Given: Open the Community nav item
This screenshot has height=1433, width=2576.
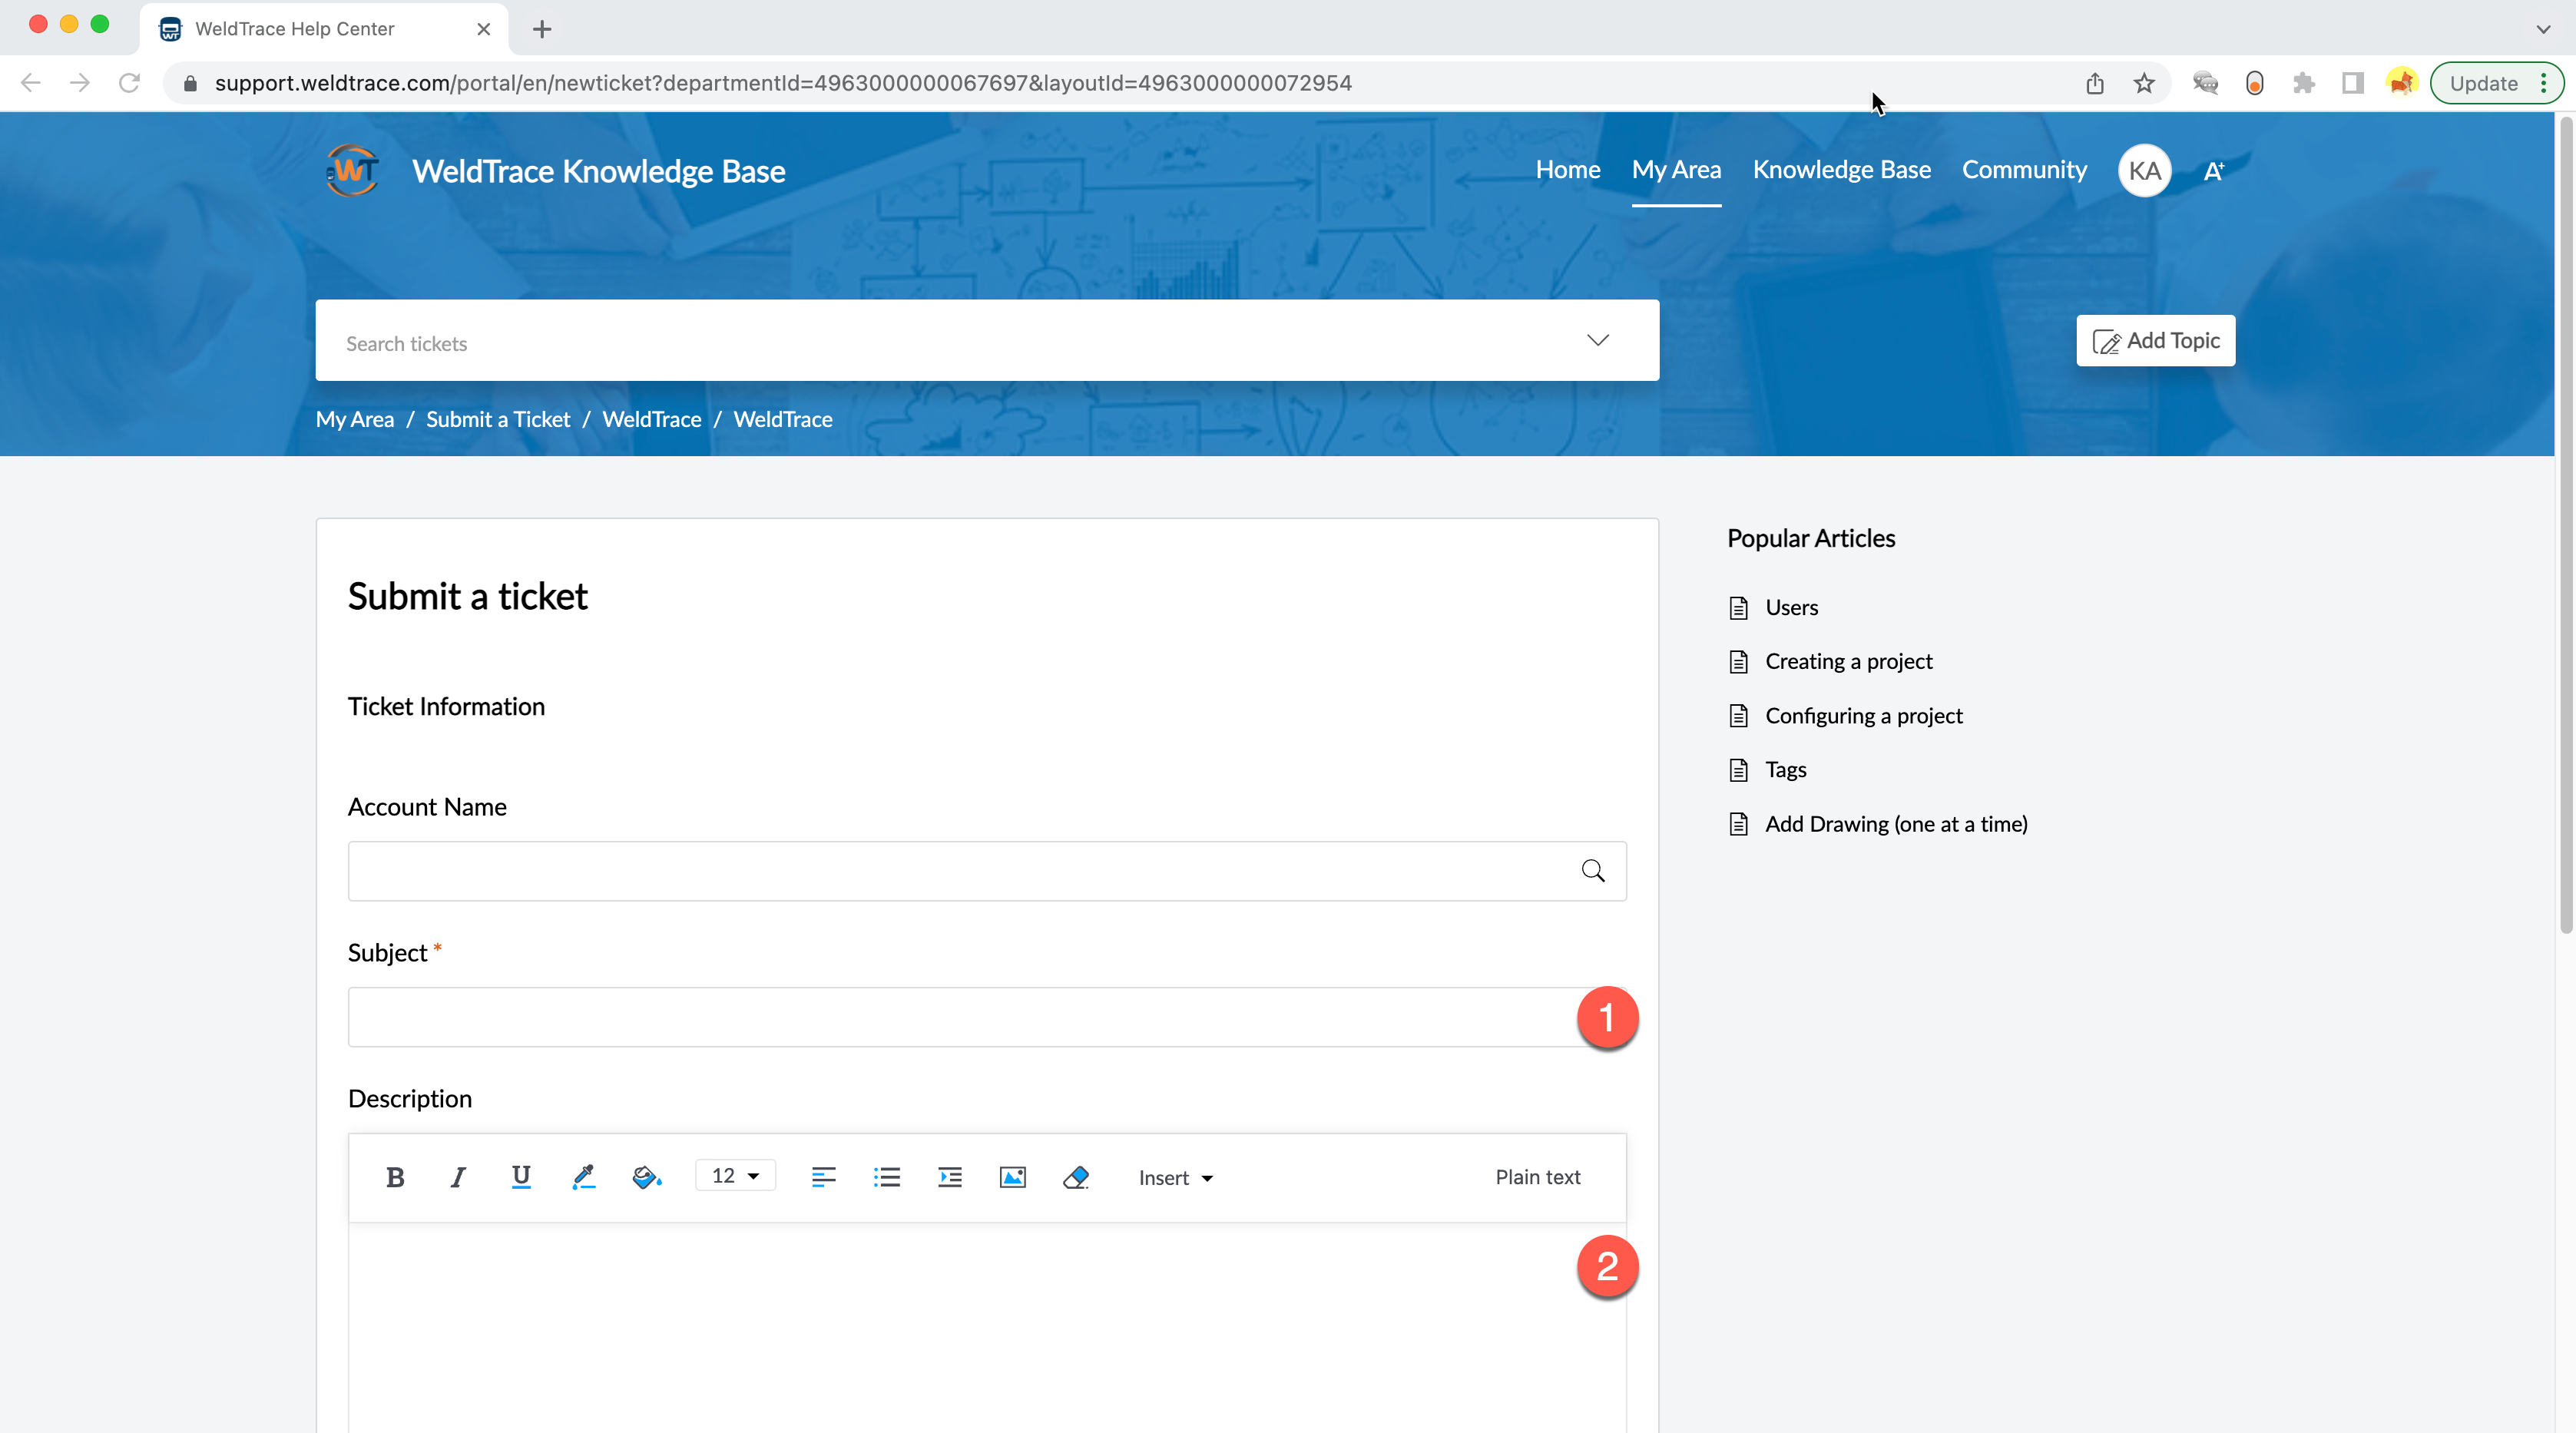Looking at the screenshot, I should pyautogui.click(x=2024, y=170).
